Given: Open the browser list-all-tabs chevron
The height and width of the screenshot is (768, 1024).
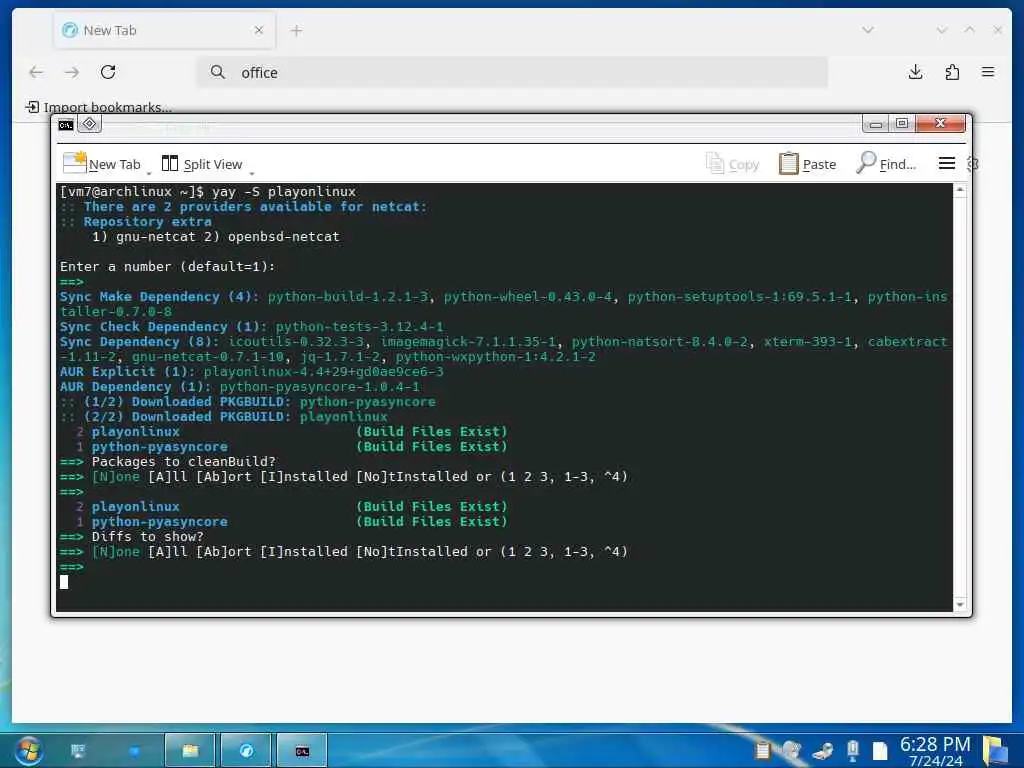Looking at the screenshot, I should tap(867, 30).
